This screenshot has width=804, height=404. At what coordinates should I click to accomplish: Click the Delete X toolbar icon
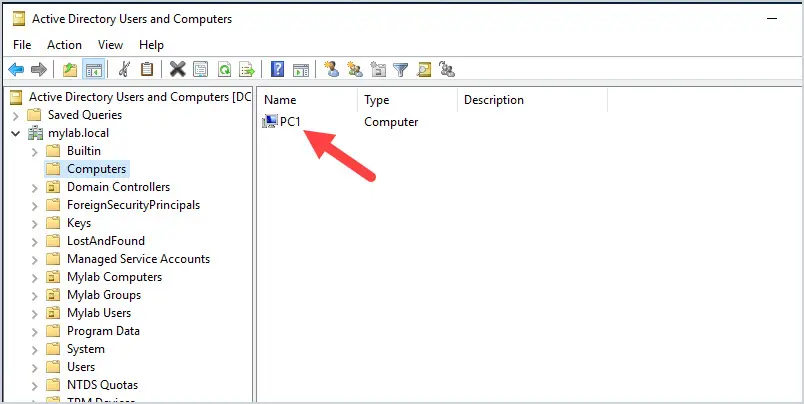pyautogui.click(x=177, y=69)
